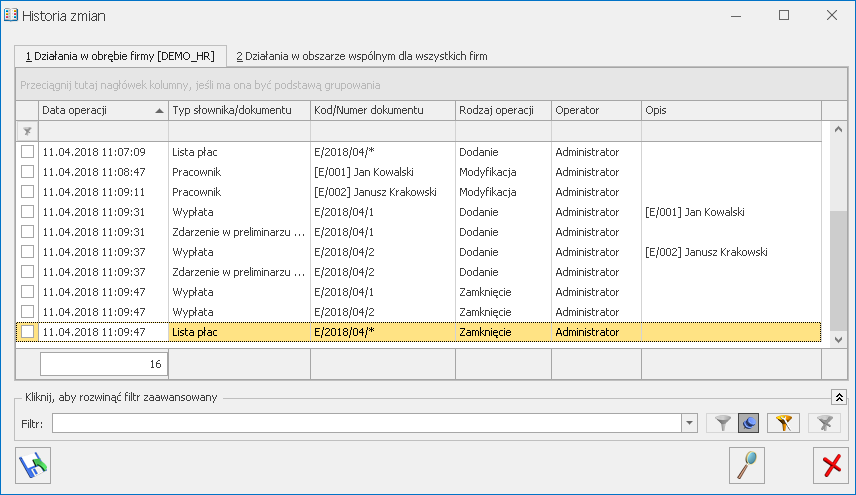Viewport: 856px width, 495px height.
Task: Click the Data operacji filter row cell
Action: coord(103,132)
